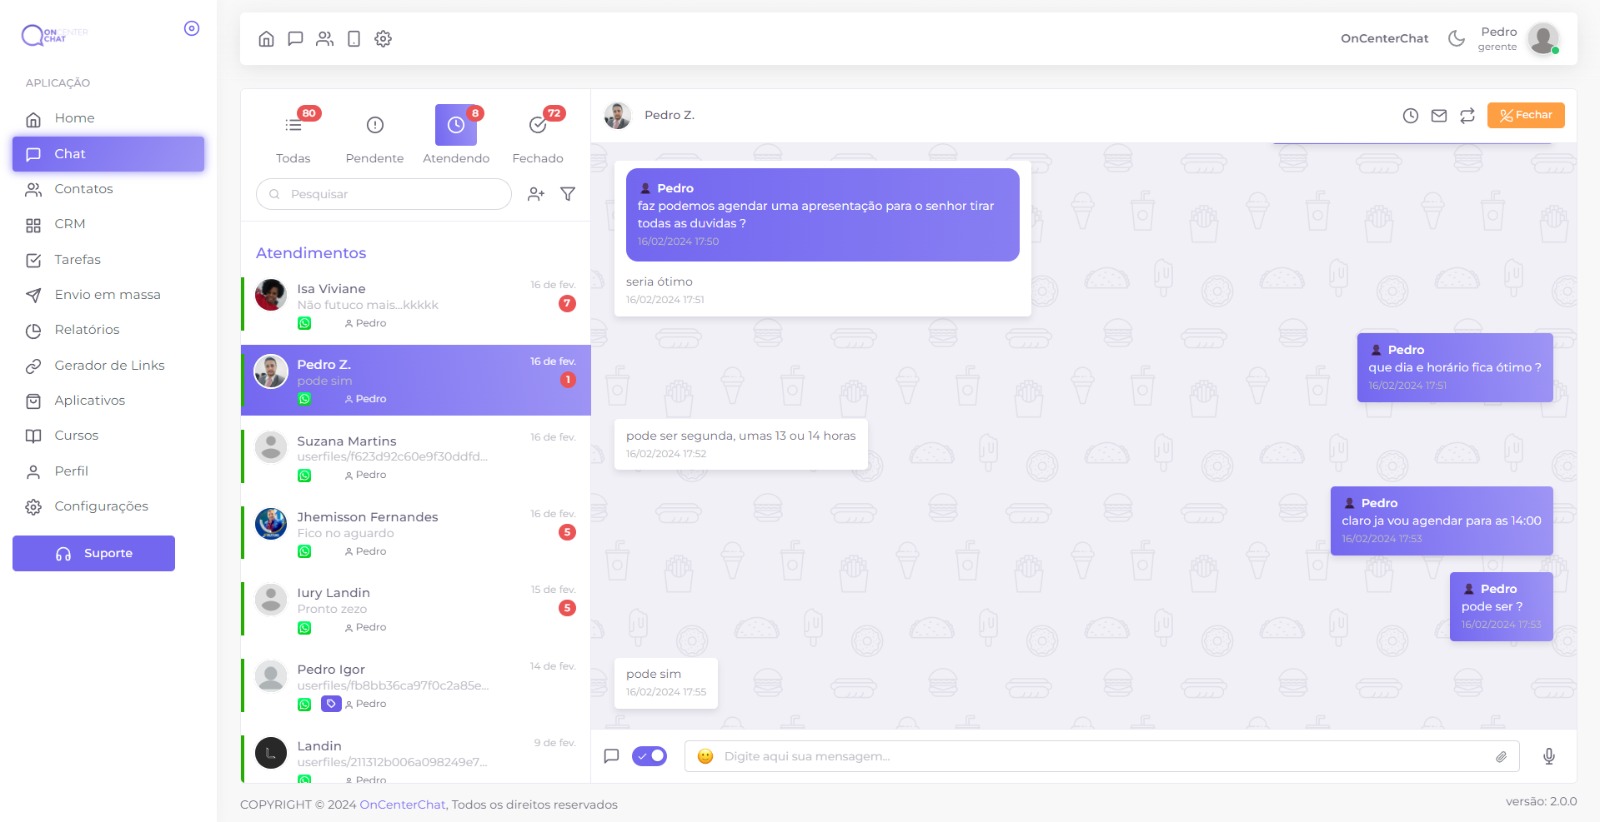
Task: Click the add contact icon beside search
Action: point(536,194)
